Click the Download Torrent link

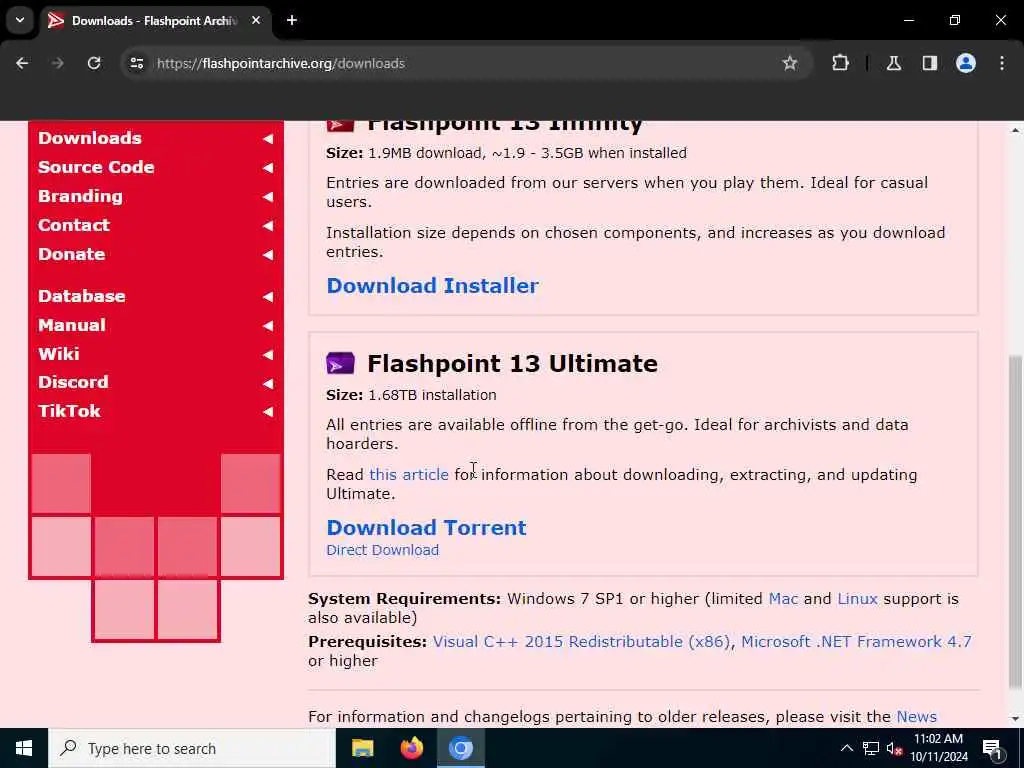[426, 527]
